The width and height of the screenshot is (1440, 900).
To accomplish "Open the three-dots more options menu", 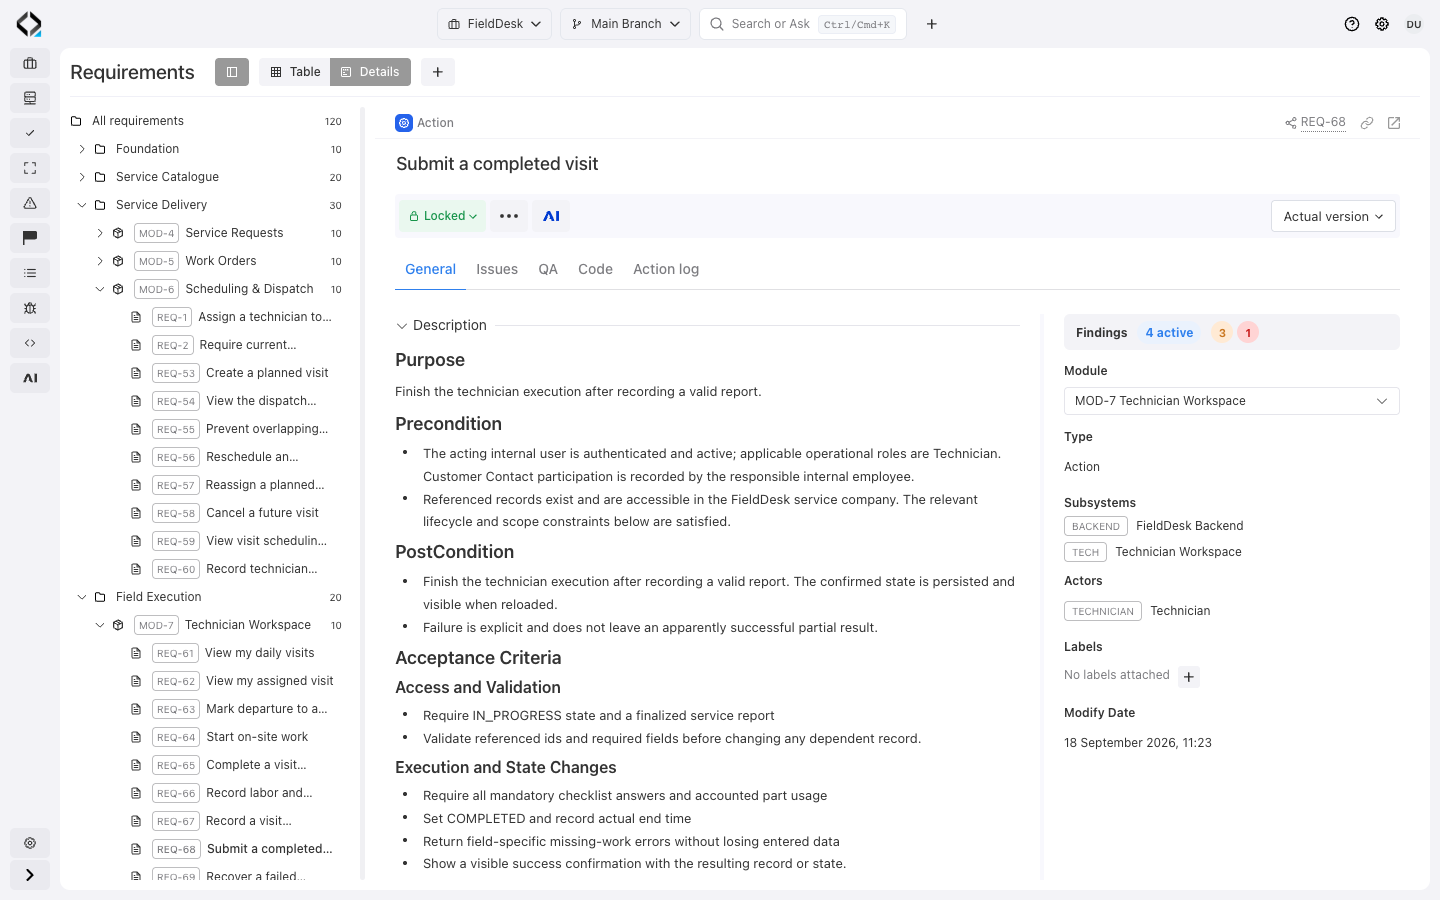I will (x=509, y=216).
